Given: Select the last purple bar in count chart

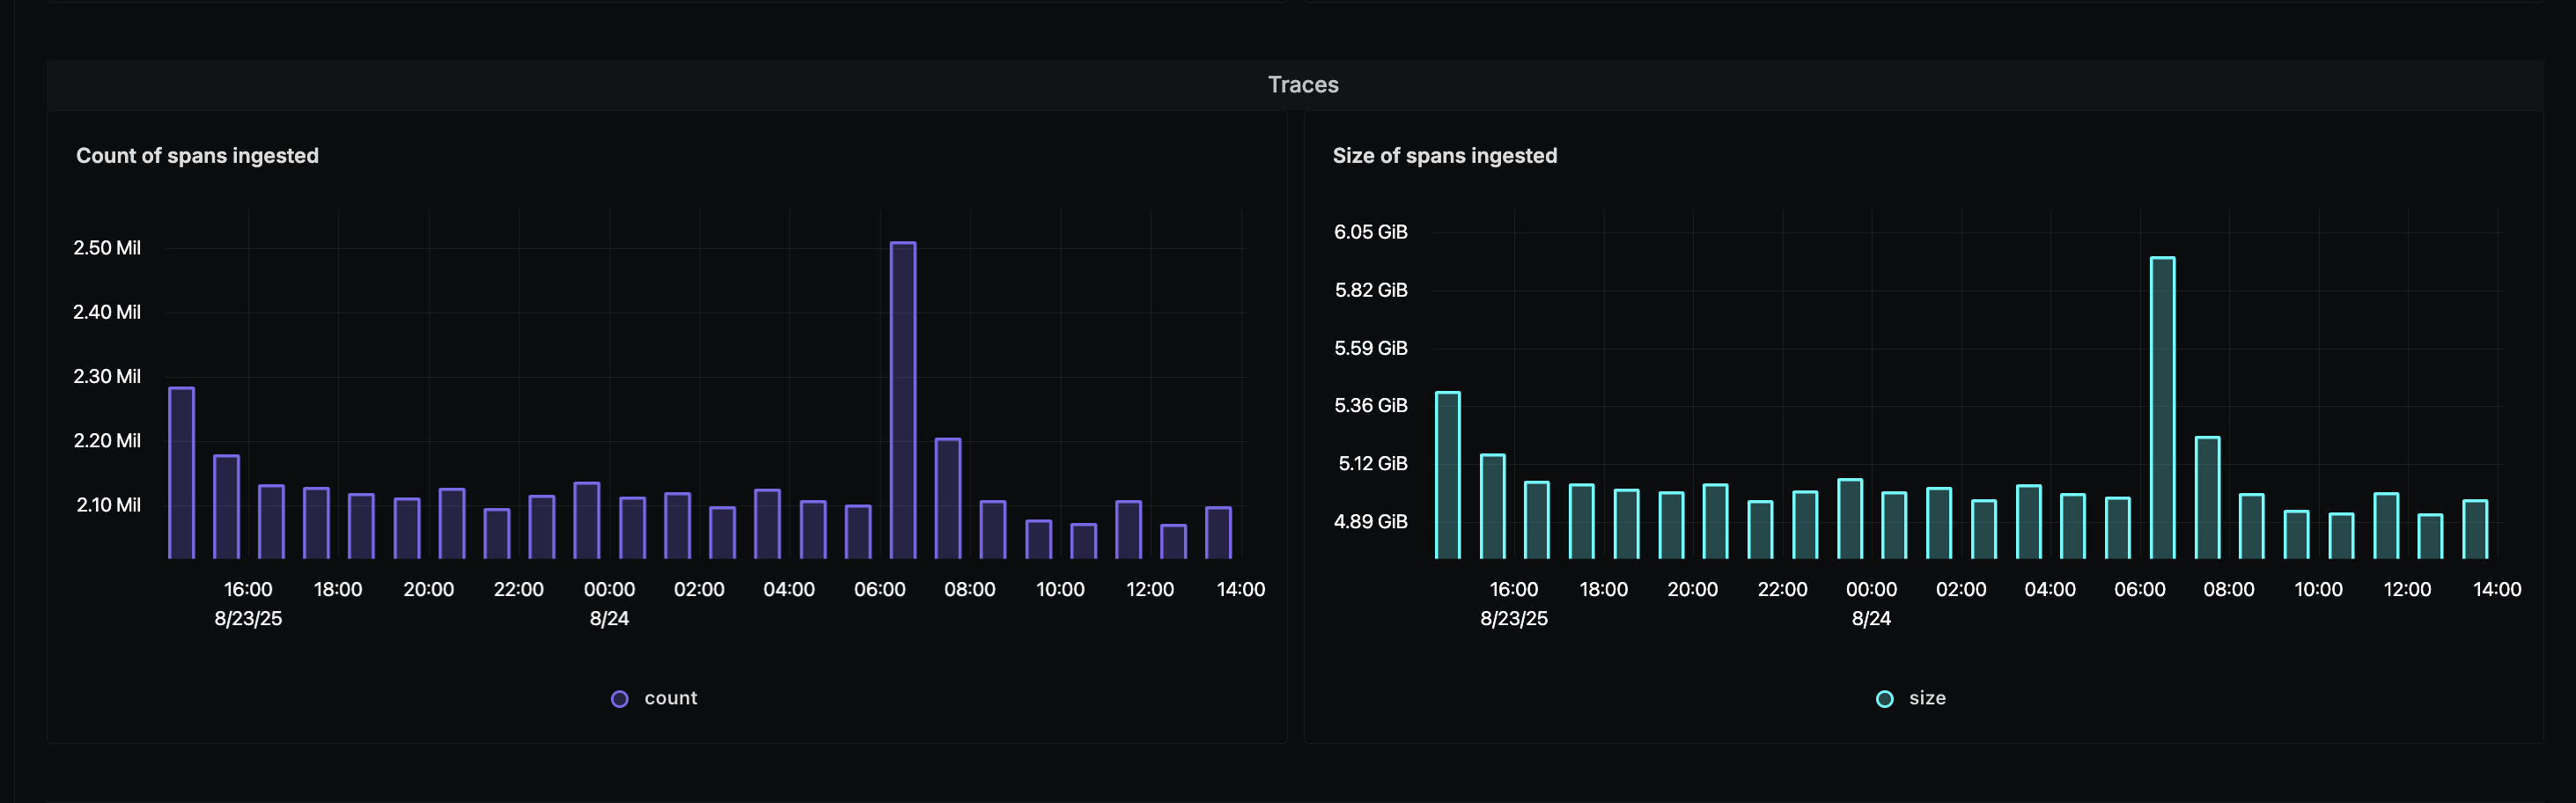Looking at the screenshot, I should point(1218,533).
